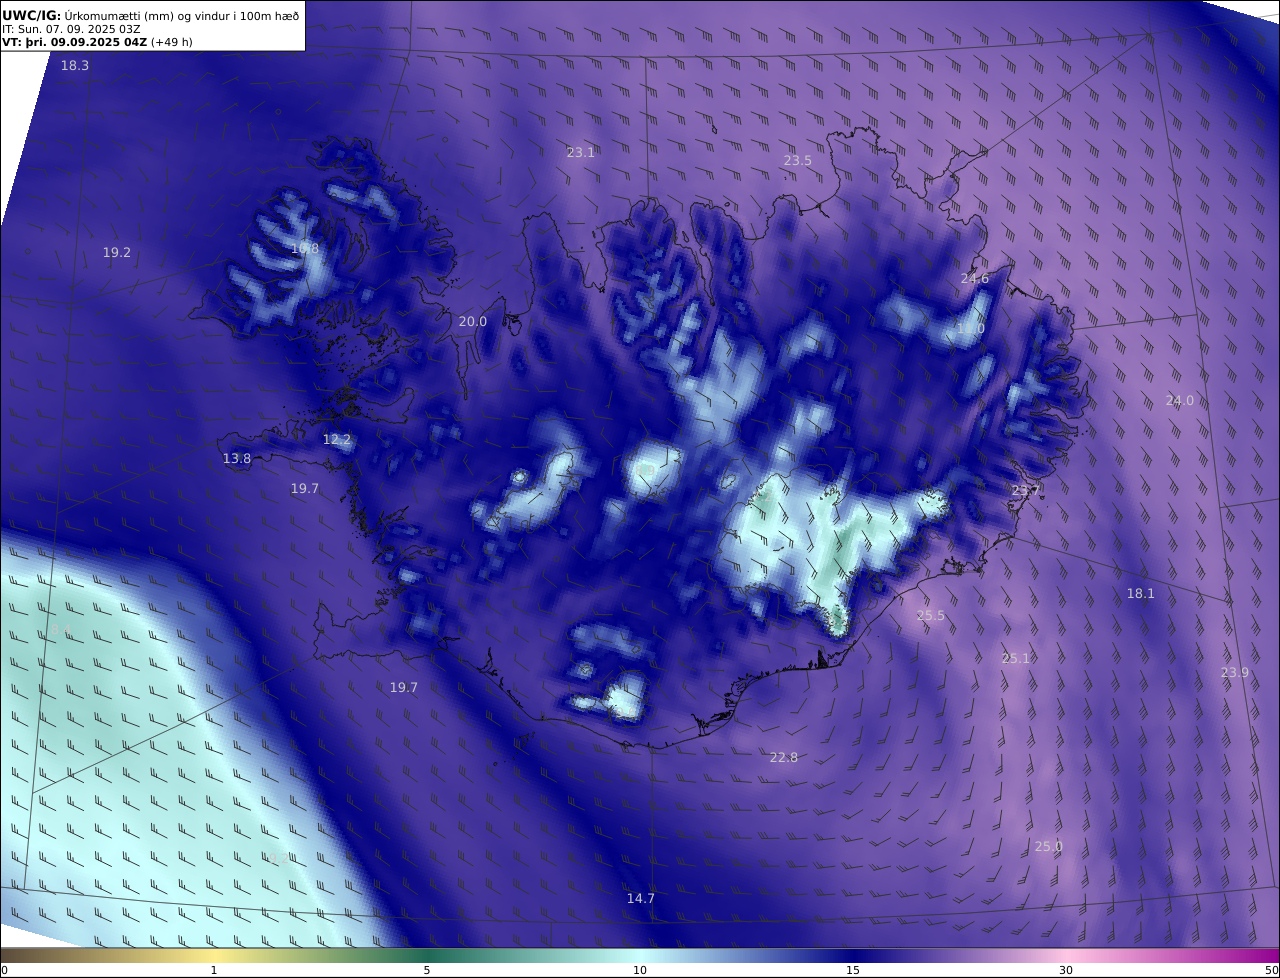Screen dimensions: 1280x978
Task: Click the initialization time 'IT: Sun. 07. 09. 2025 03Z'
Action: (71, 29)
